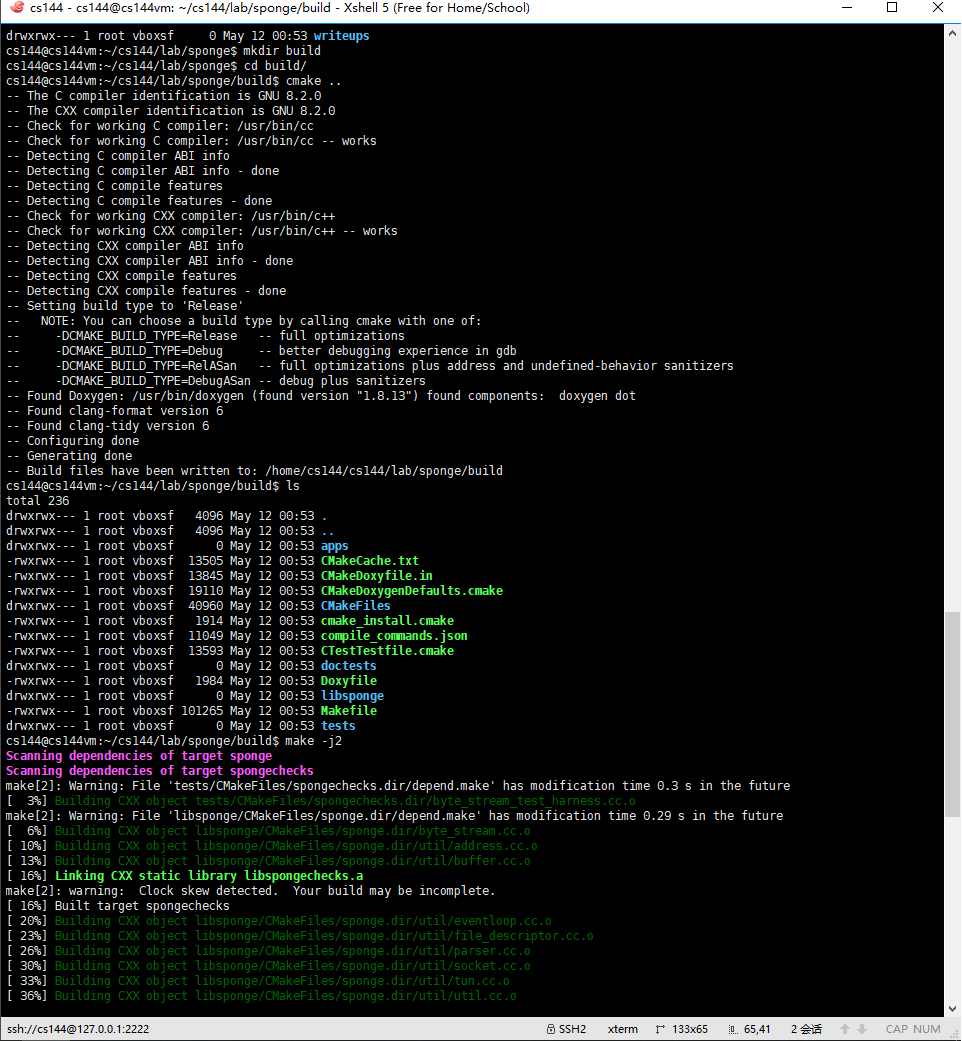
Task: Click the 'Configuring done' line
Action: tap(72, 441)
